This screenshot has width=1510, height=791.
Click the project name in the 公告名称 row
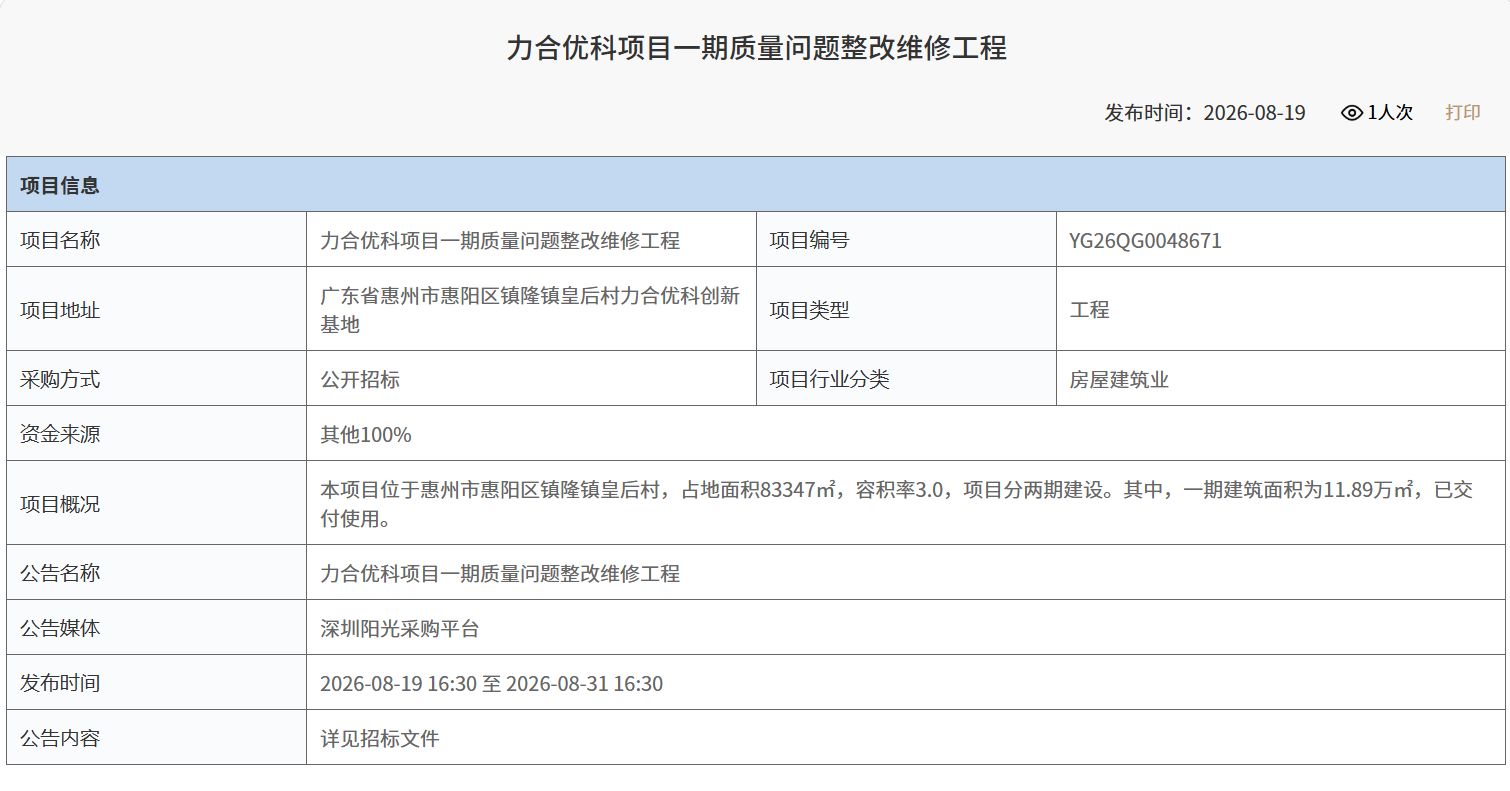tap(500, 573)
